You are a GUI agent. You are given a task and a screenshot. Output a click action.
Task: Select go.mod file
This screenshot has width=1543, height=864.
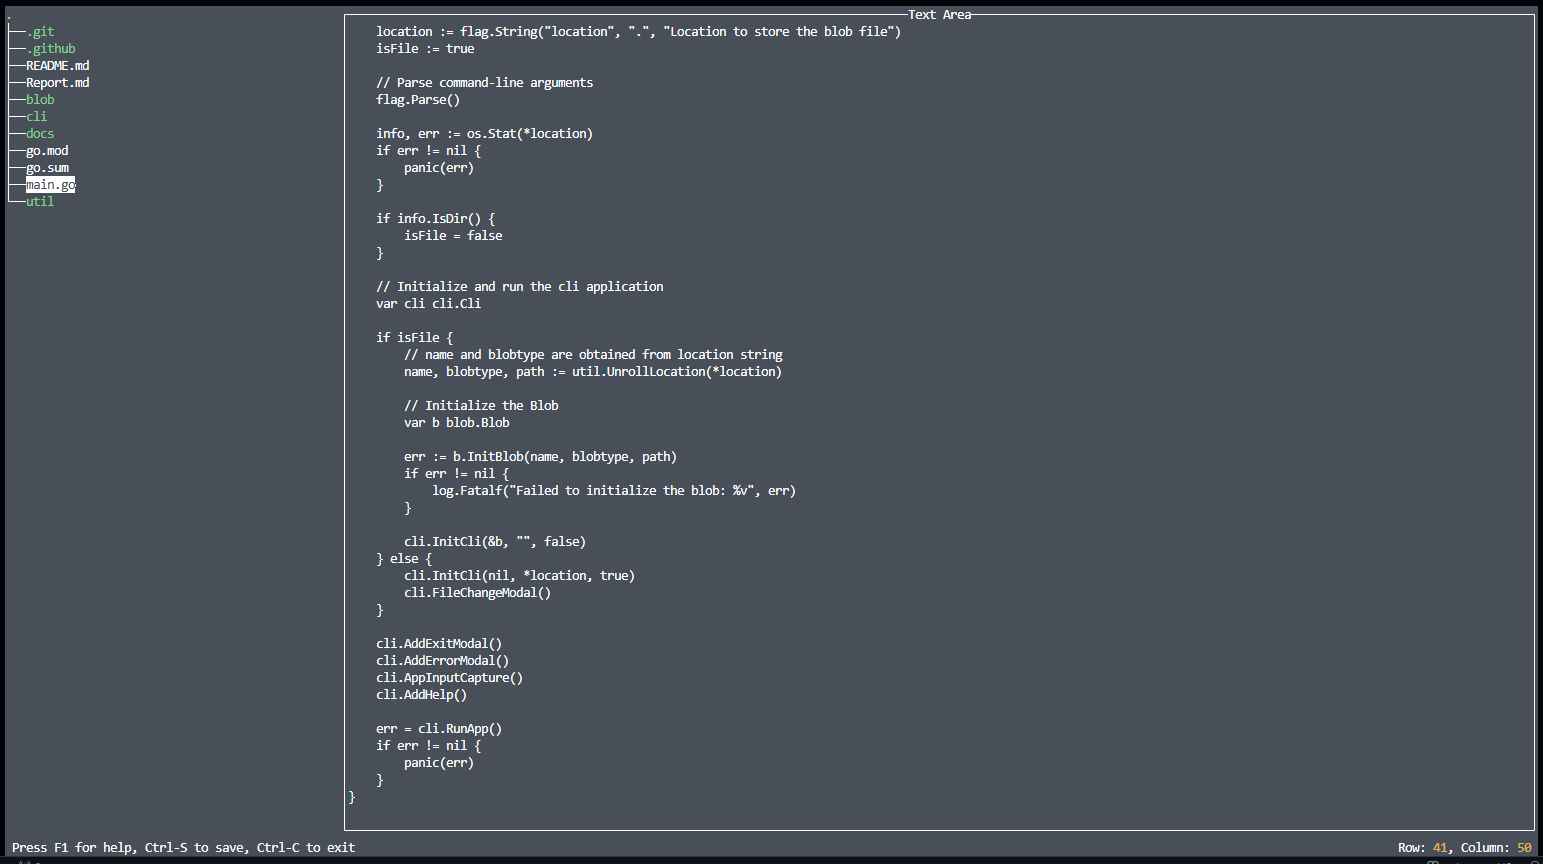(x=47, y=151)
